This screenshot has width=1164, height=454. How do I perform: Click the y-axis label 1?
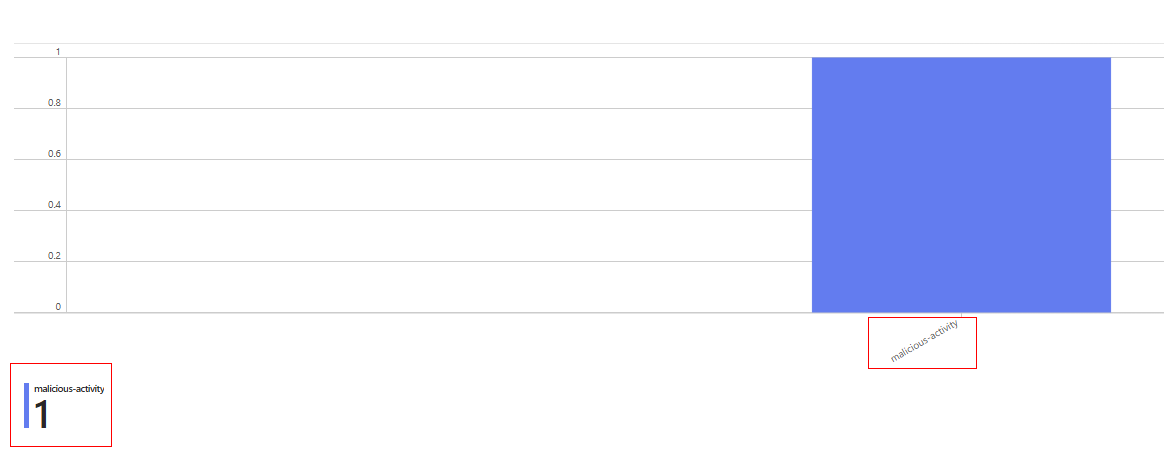58,52
